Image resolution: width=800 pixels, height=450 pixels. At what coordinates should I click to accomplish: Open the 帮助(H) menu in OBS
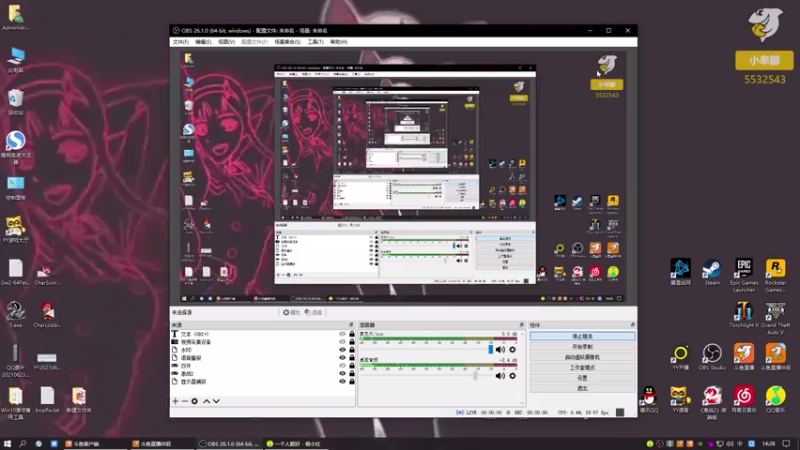(339, 42)
